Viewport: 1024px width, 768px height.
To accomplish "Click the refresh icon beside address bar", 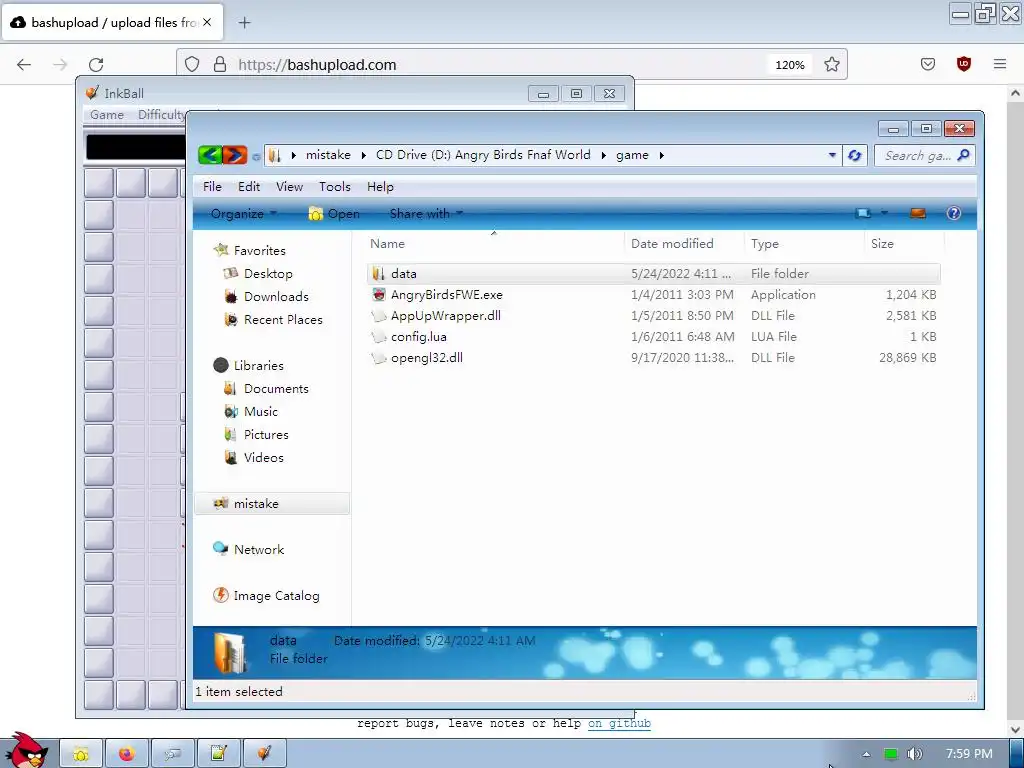I will (x=854, y=155).
